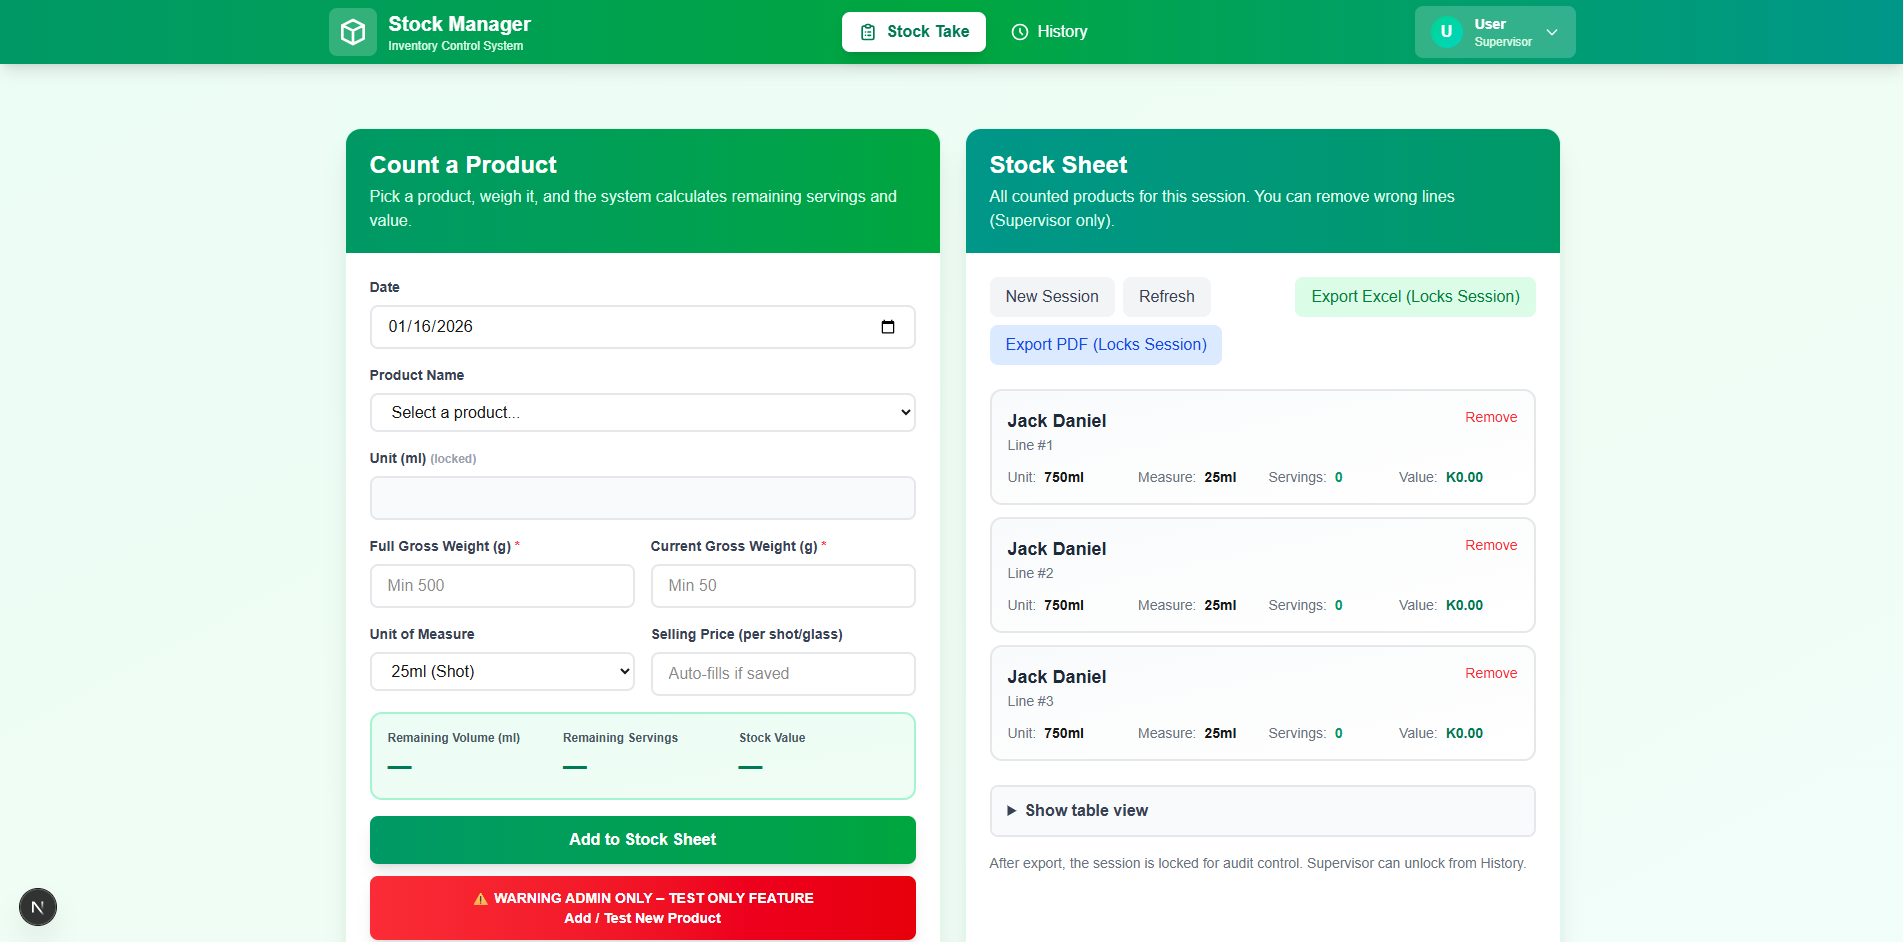Click the Stock Manager box logo icon

point(352,32)
